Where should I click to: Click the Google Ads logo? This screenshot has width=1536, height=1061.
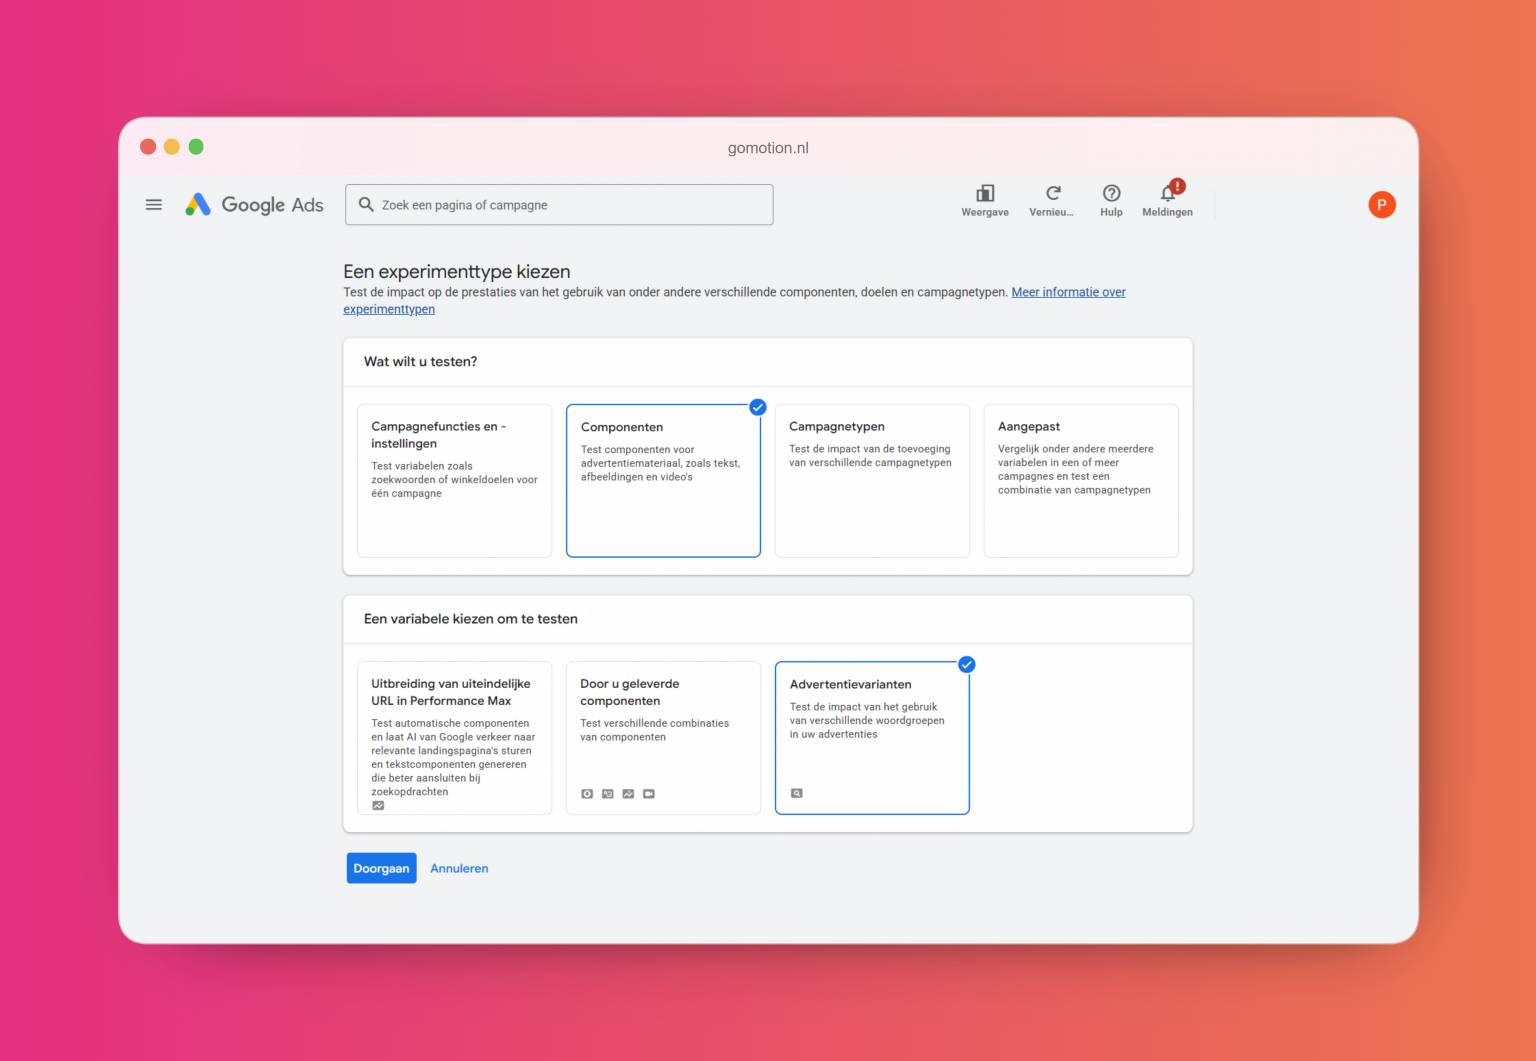coord(255,205)
